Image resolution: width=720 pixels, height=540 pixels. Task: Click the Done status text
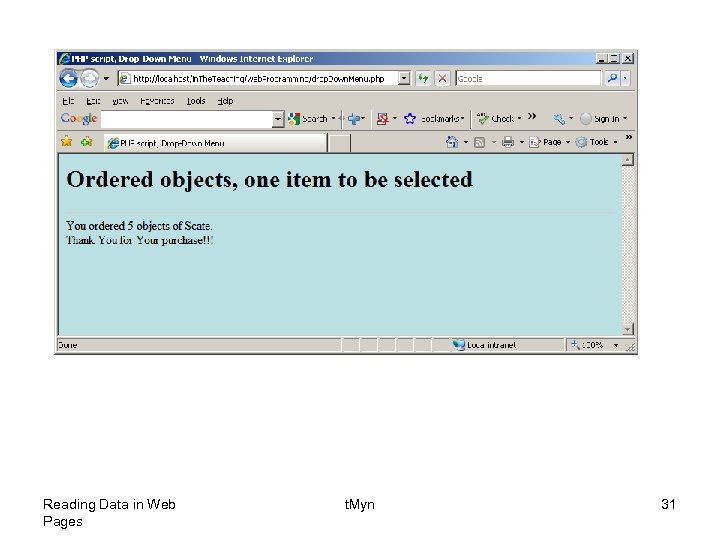pyautogui.click(x=68, y=345)
